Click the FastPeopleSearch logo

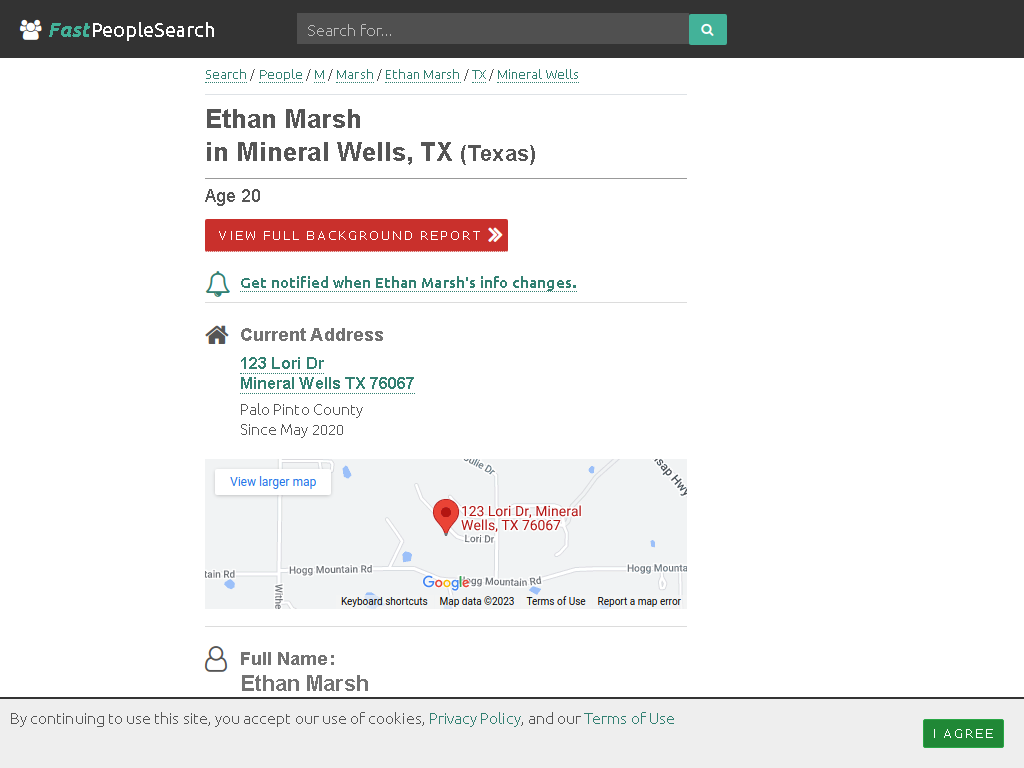118,30
